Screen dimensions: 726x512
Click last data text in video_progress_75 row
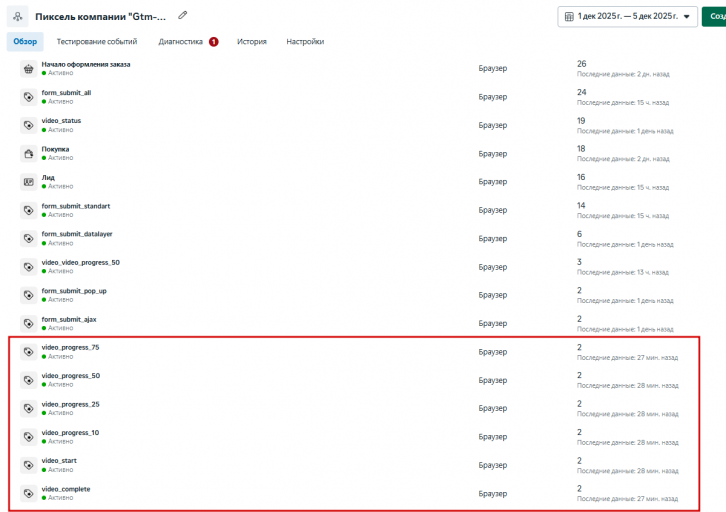point(627,357)
